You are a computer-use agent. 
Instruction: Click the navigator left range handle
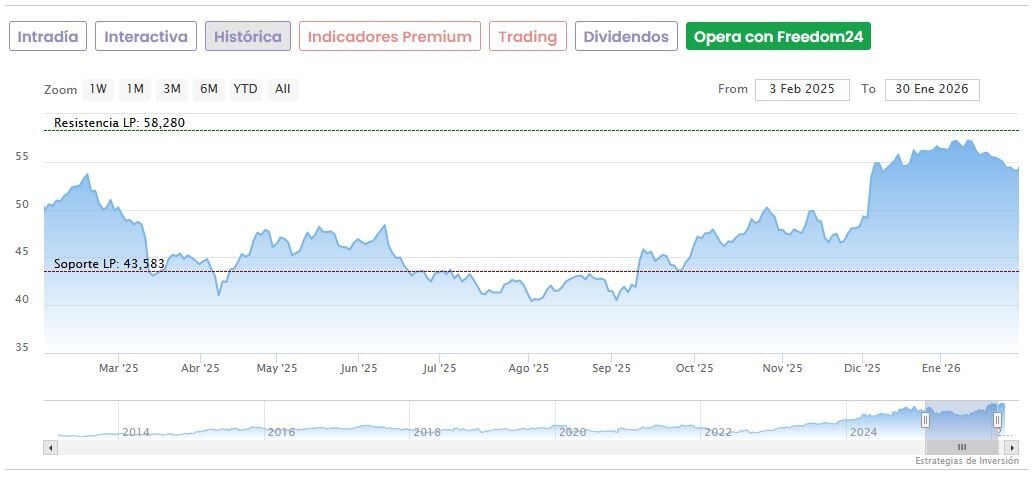[925, 420]
